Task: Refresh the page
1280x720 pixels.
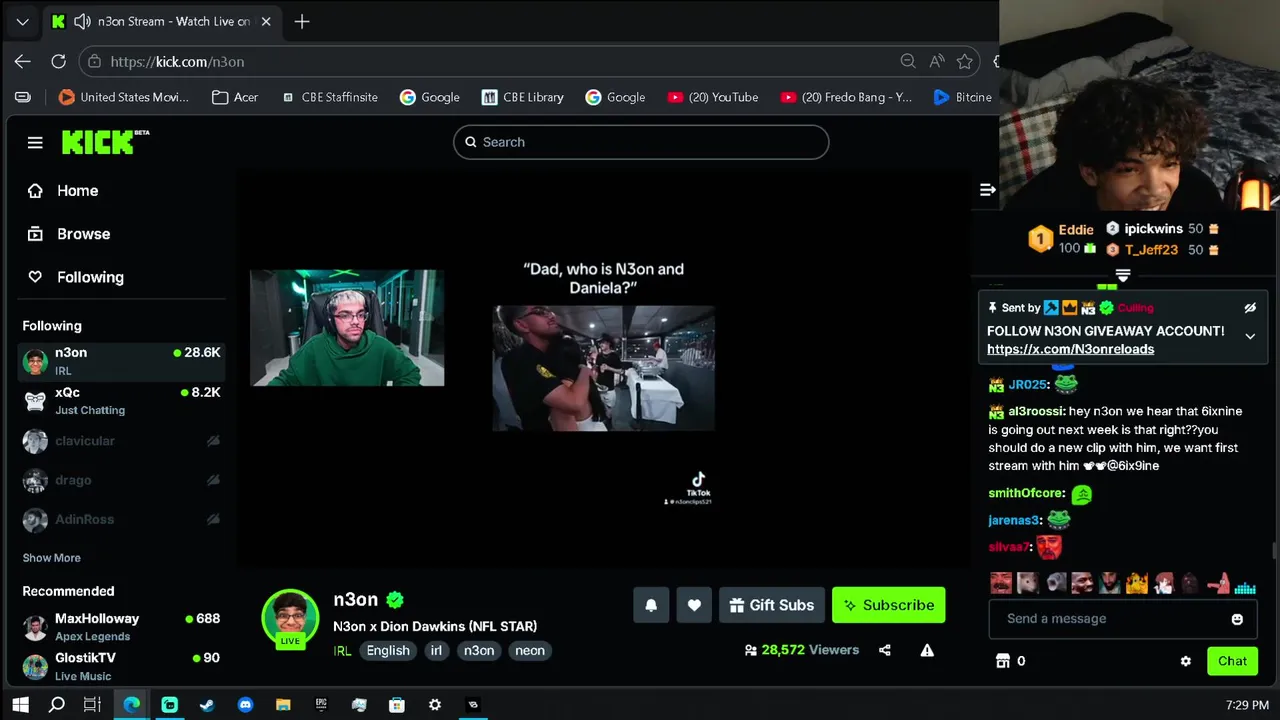Action: (58, 61)
